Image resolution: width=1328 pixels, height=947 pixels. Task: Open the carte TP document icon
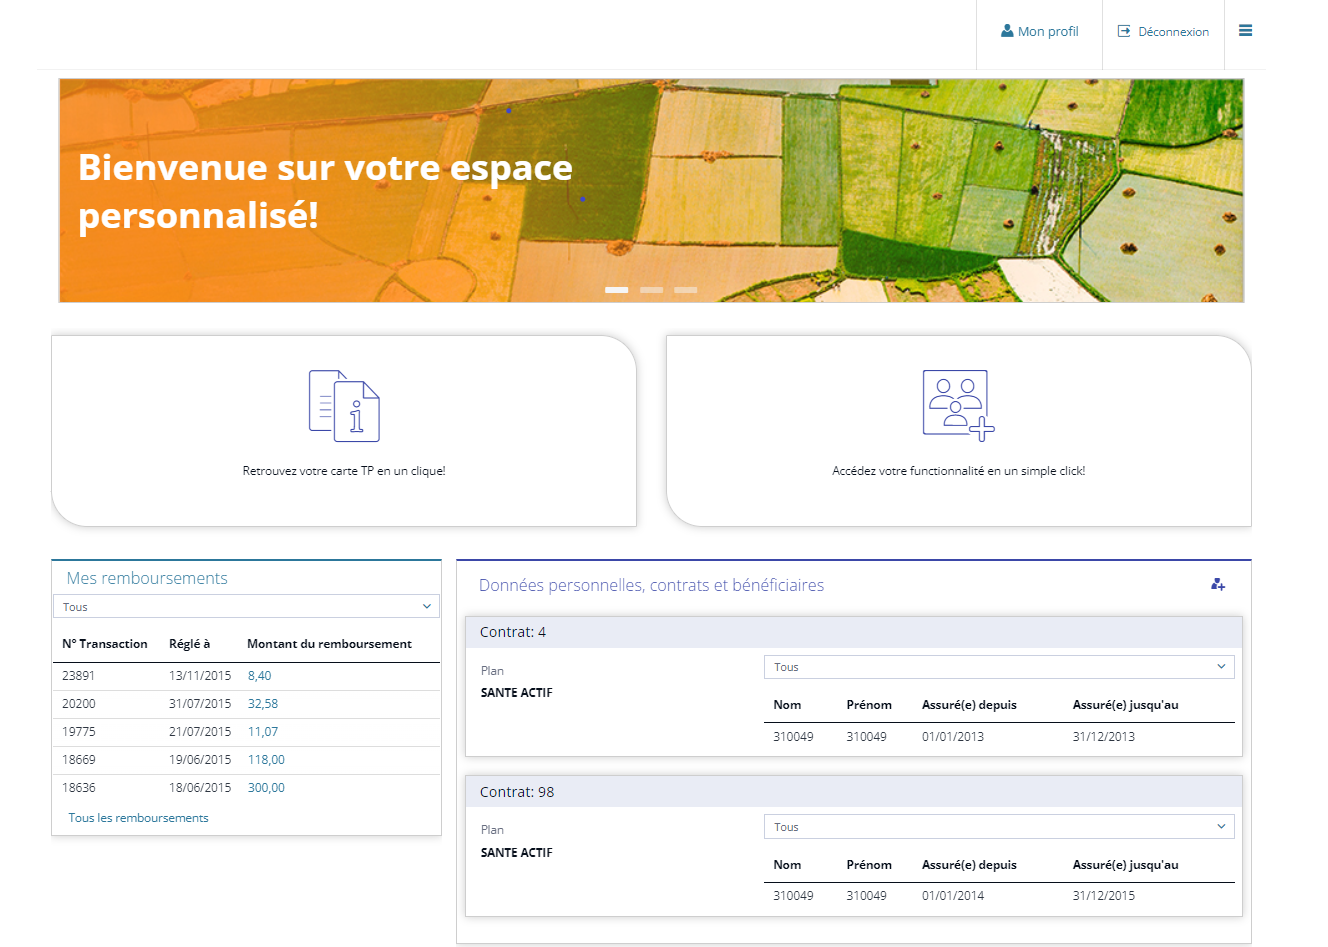click(x=344, y=406)
